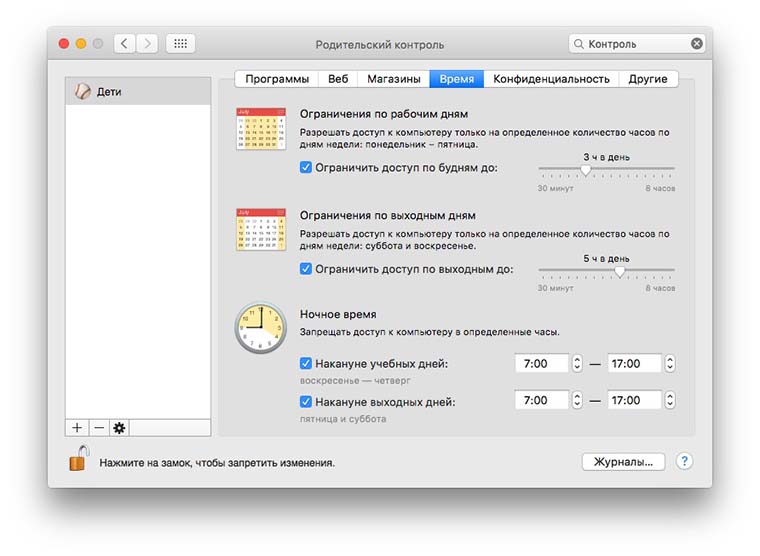The height and width of the screenshot is (556, 760).
Task: Add a new user with plus button
Action: pyautogui.click(x=77, y=428)
